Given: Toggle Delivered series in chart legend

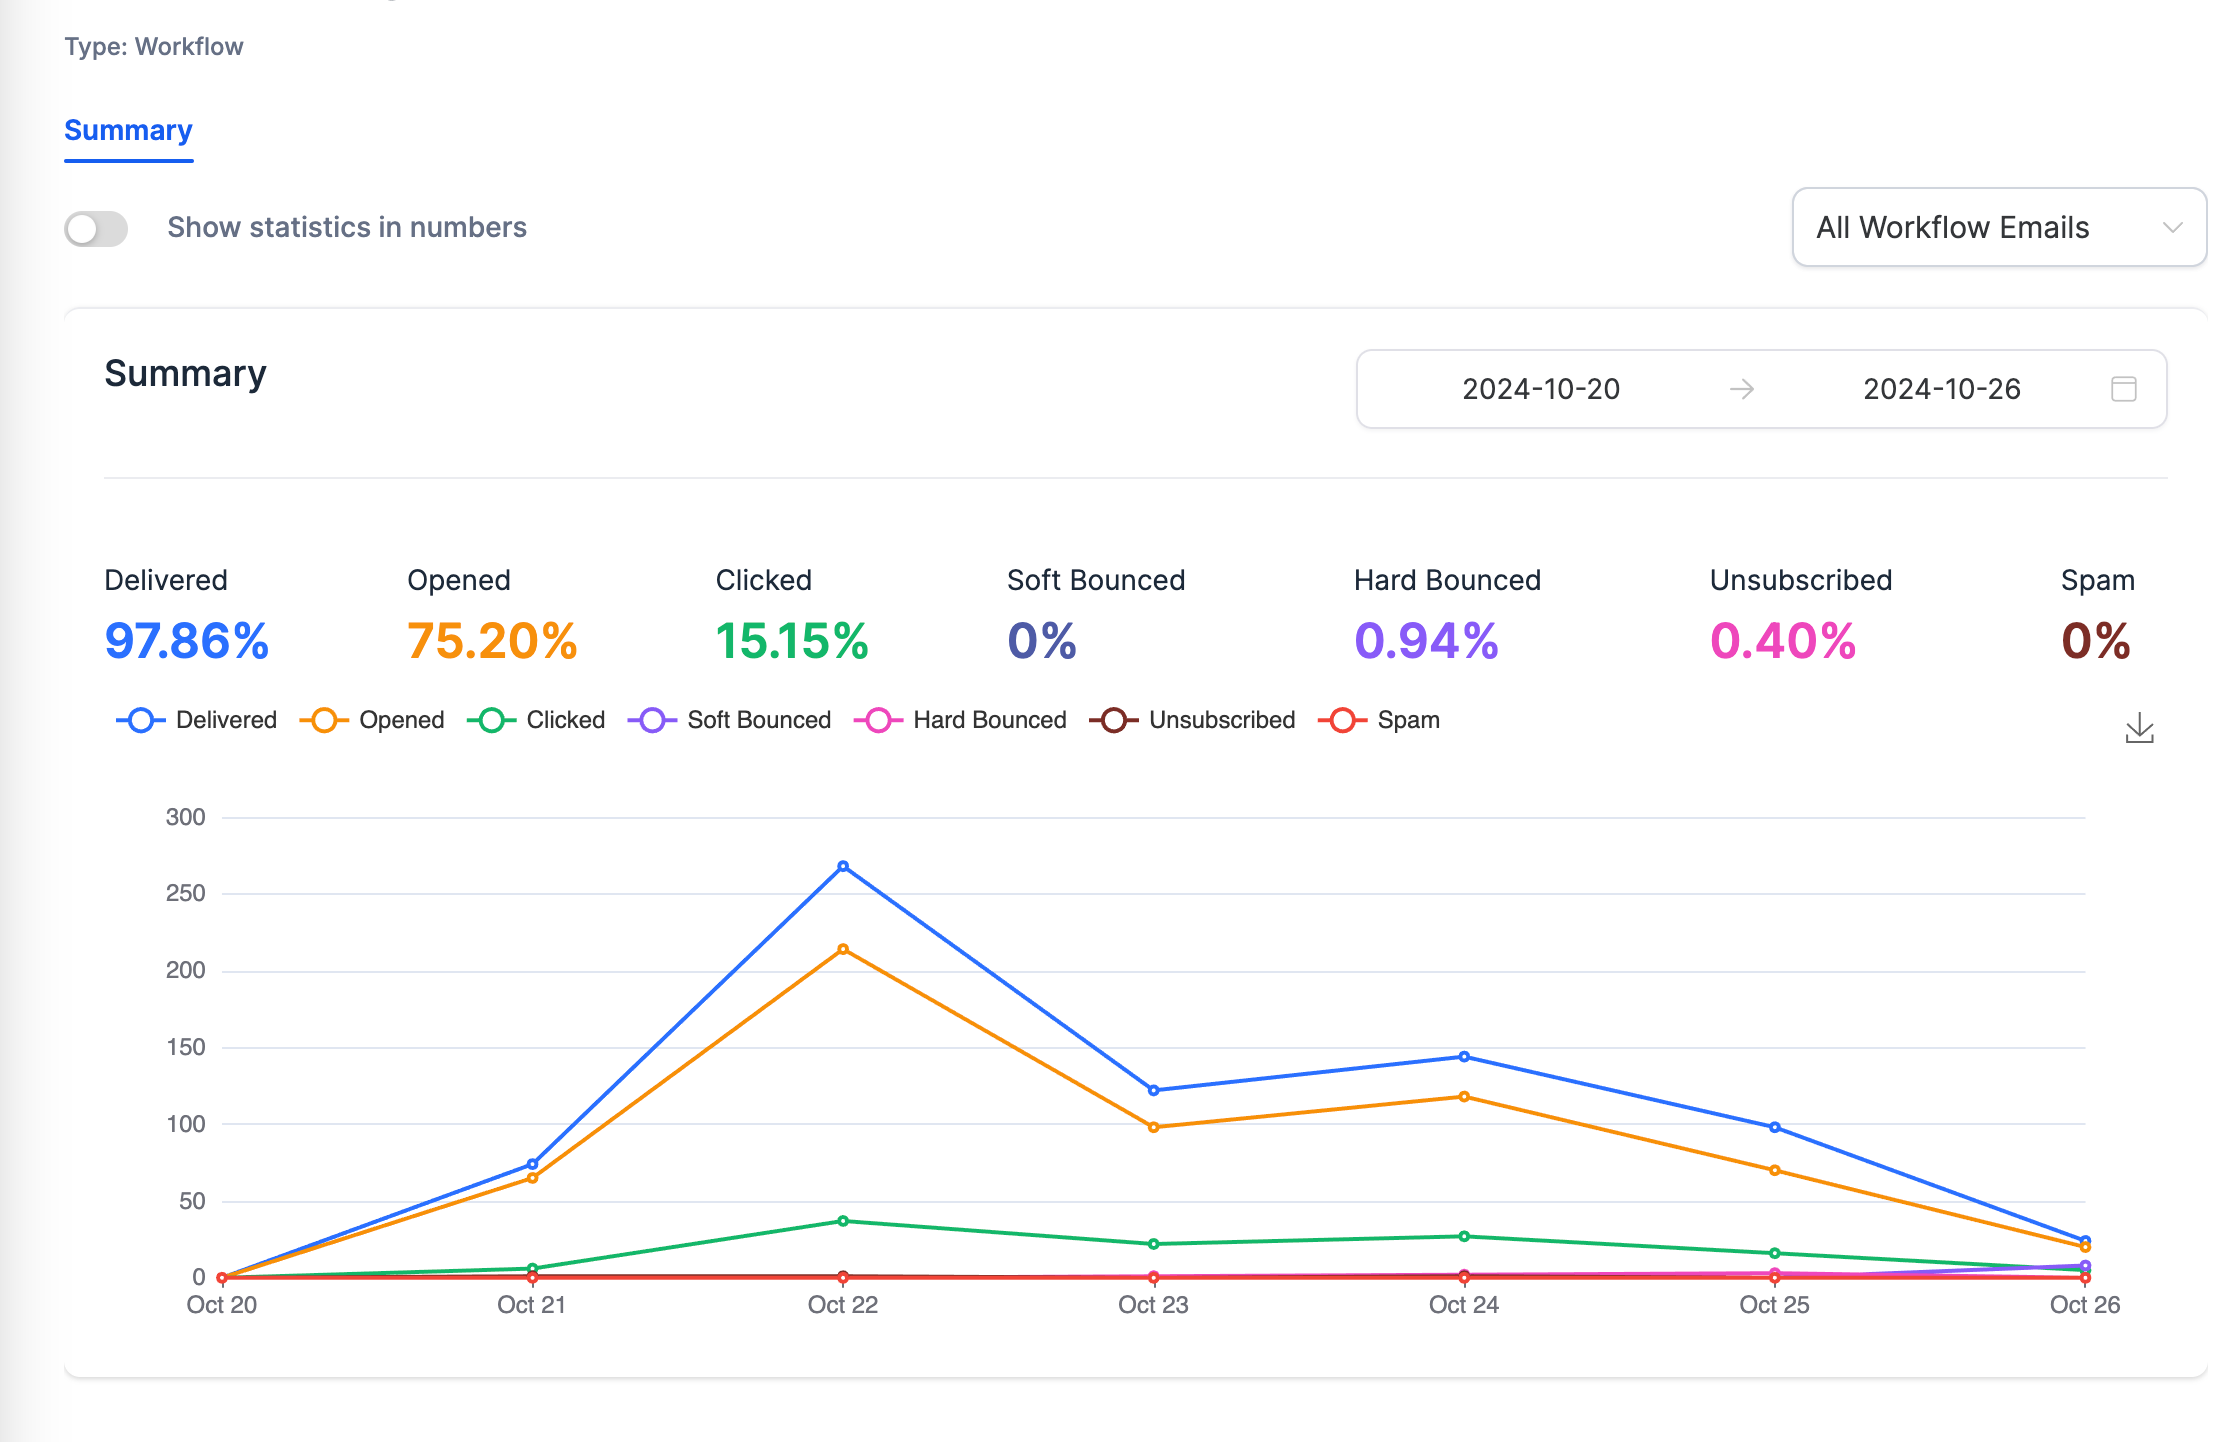Looking at the screenshot, I should coord(196,720).
